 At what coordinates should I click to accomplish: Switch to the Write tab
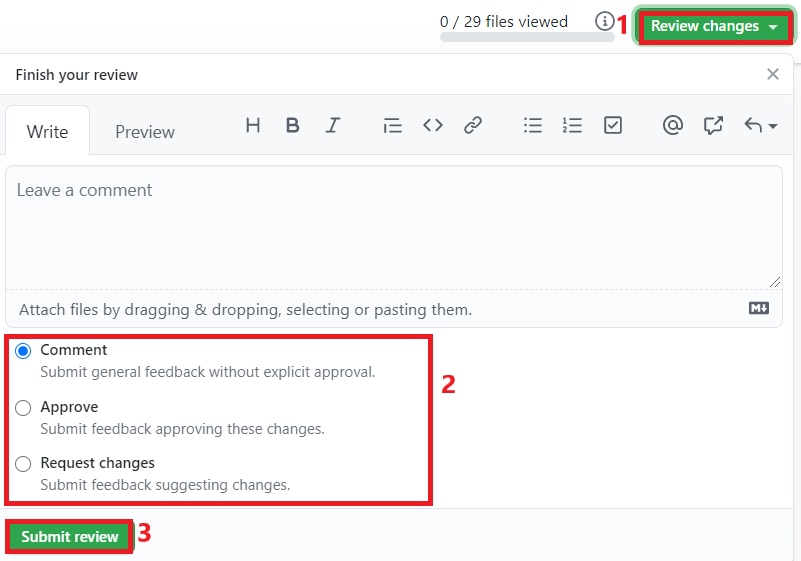[x=47, y=132]
